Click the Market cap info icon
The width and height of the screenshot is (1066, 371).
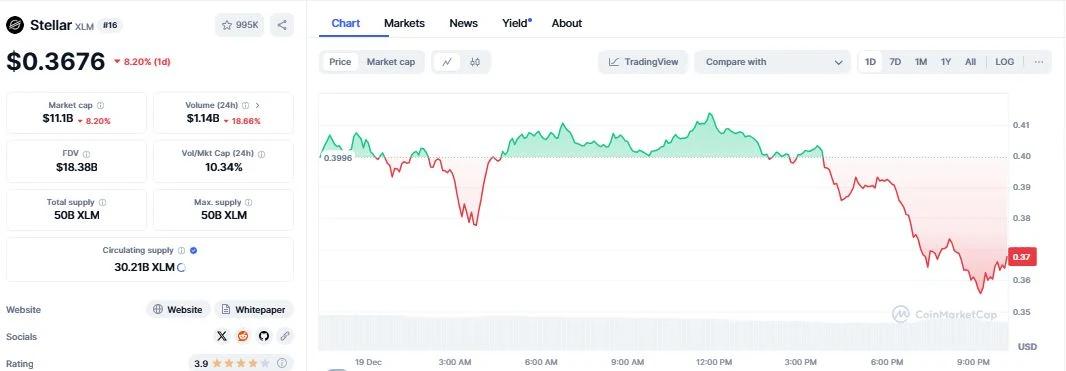point(101,105)
